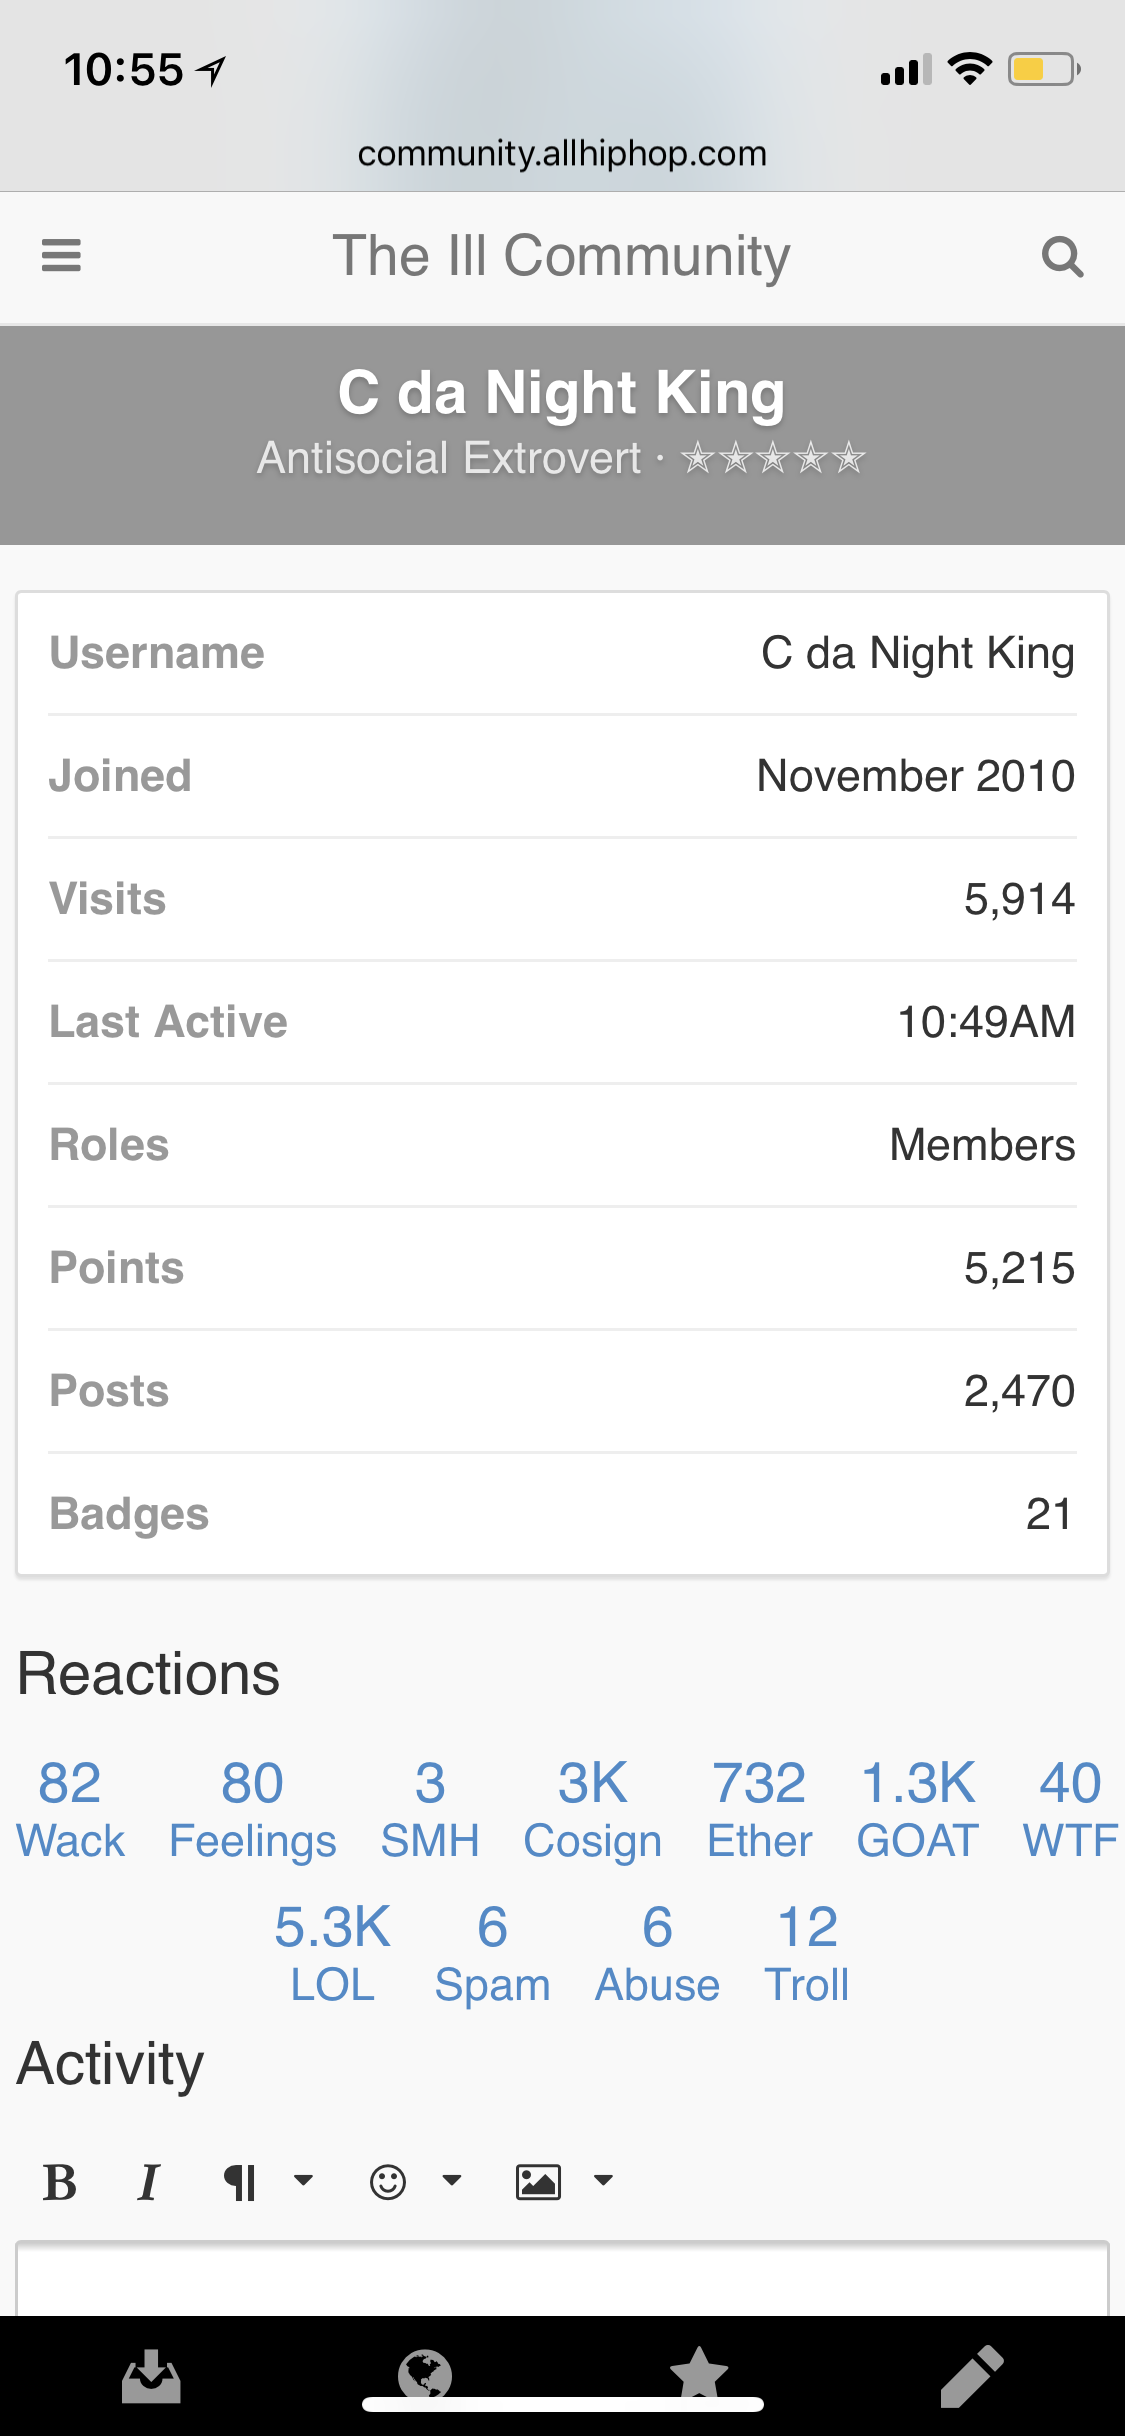1125x2436 pixels.
Task: Toggle bold formatting in editor
Action: tap(60, 2182)
